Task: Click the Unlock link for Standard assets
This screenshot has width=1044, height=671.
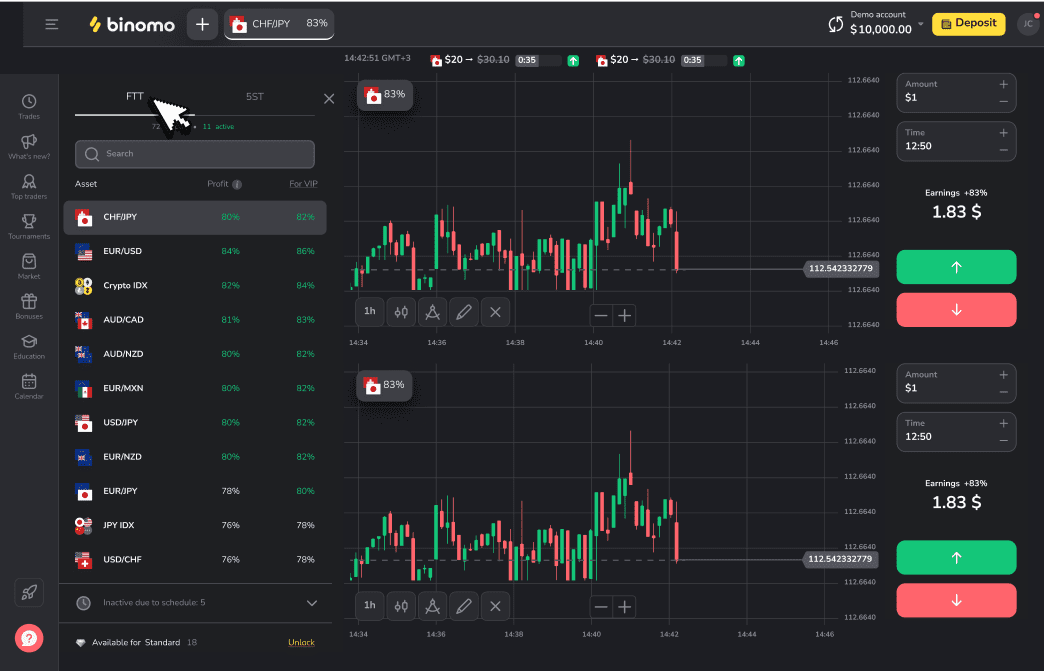Action: (301, 642)
